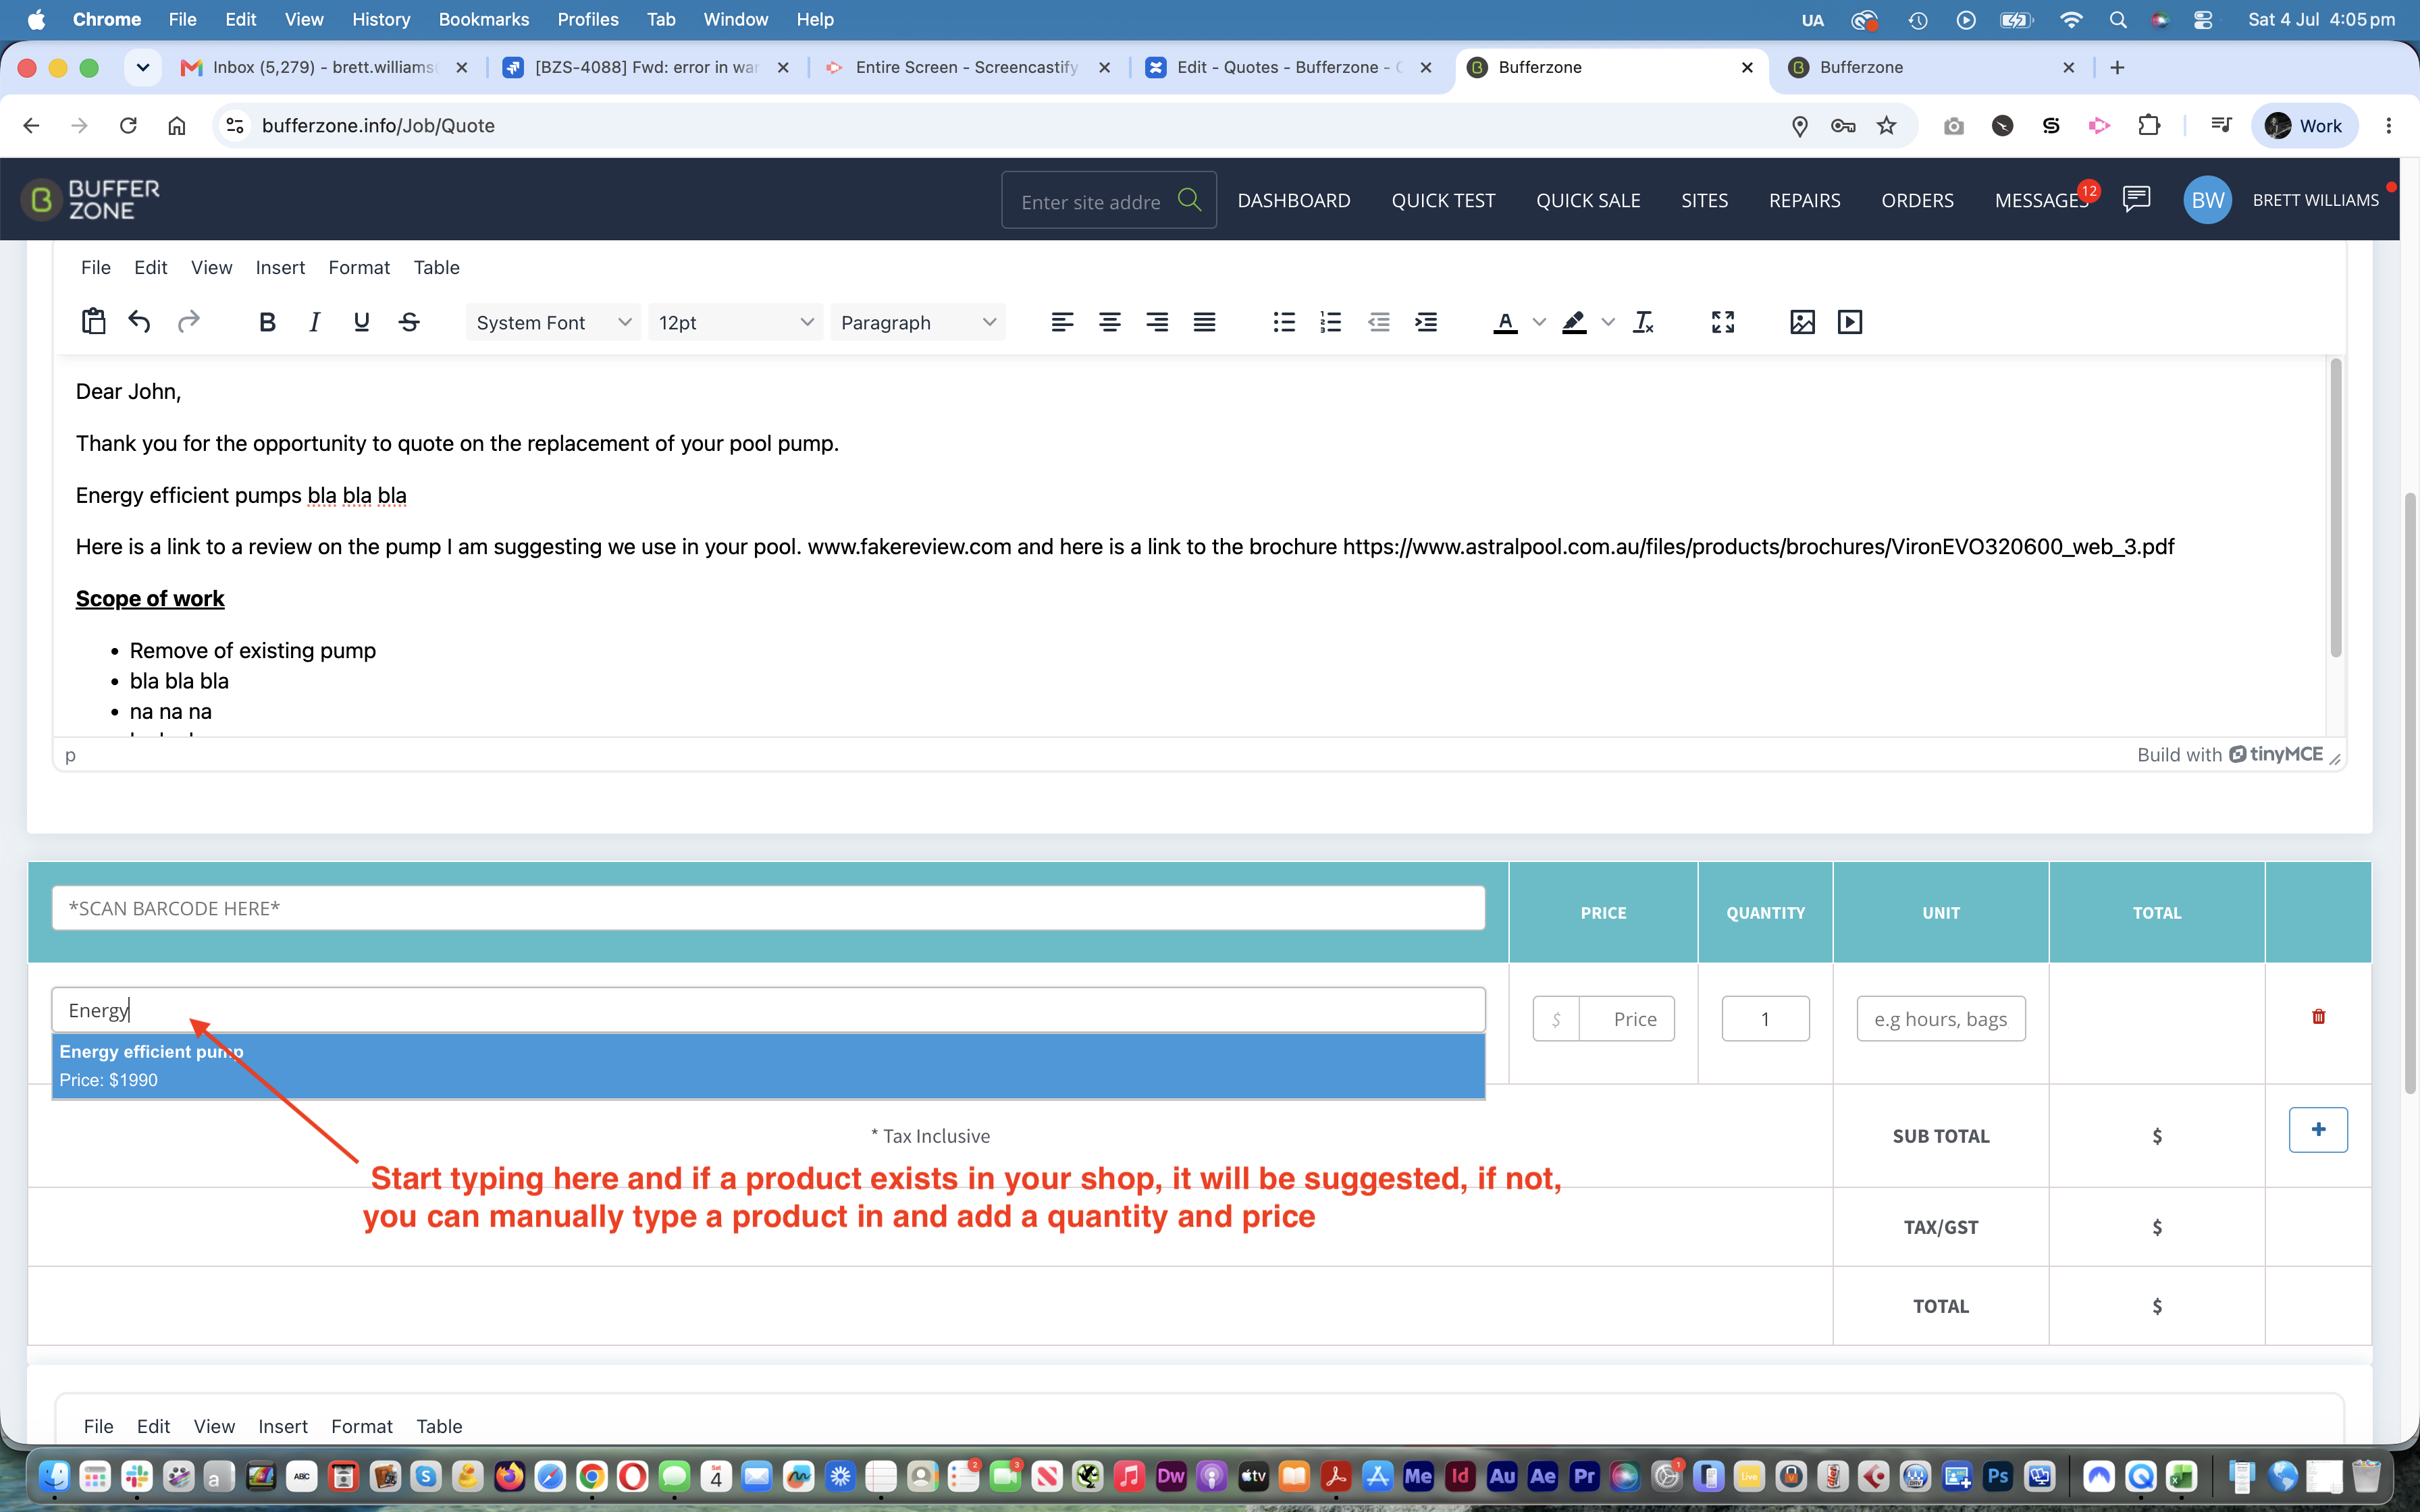The width and height of the screenshot is (2420, 1512).
Task: Open the Paragraph format dropdown
Action: click(x=917, y=322)
